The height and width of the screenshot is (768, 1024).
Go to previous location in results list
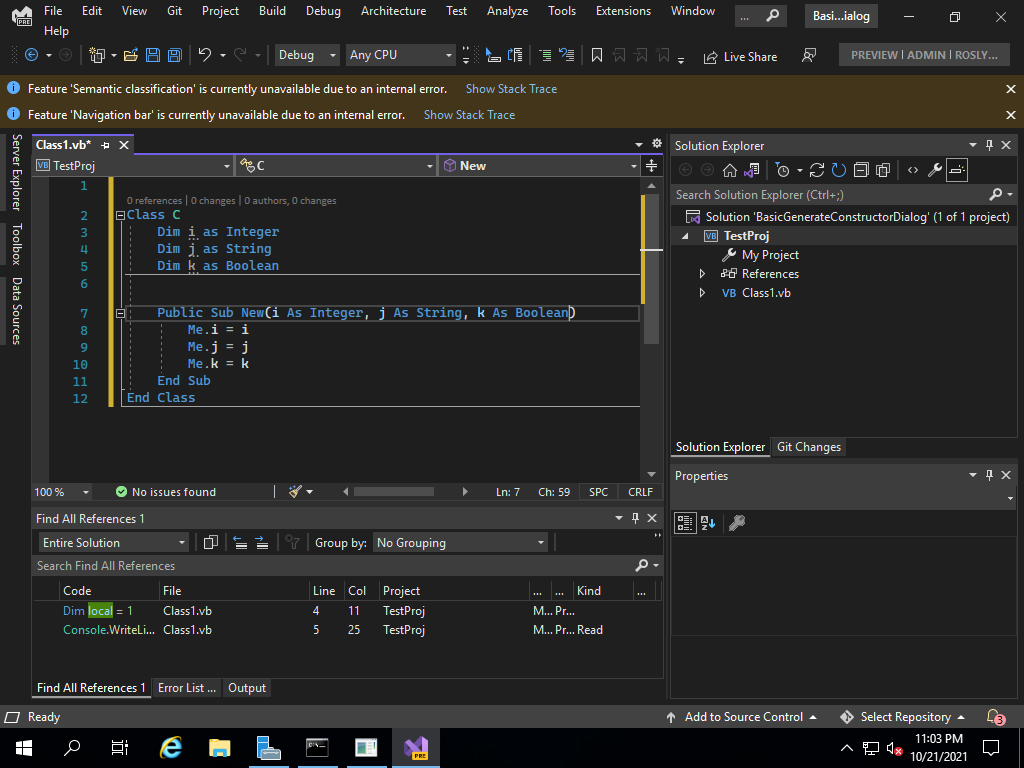[x=240, y=543]
